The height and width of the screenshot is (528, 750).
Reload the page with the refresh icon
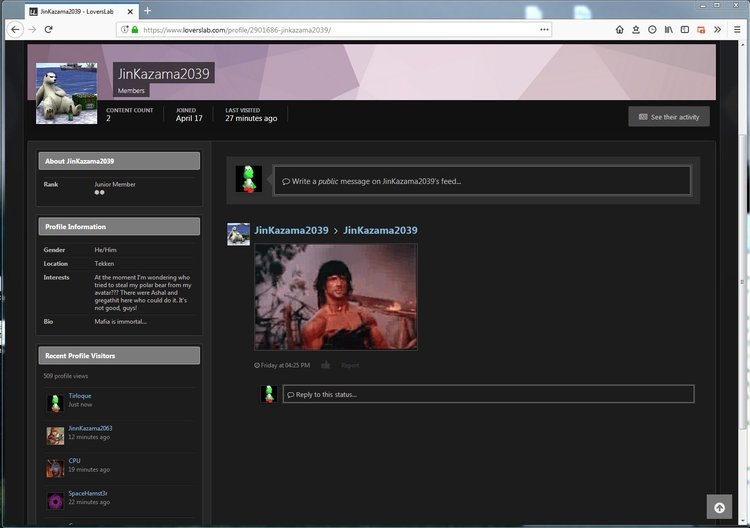pos(48,30)
